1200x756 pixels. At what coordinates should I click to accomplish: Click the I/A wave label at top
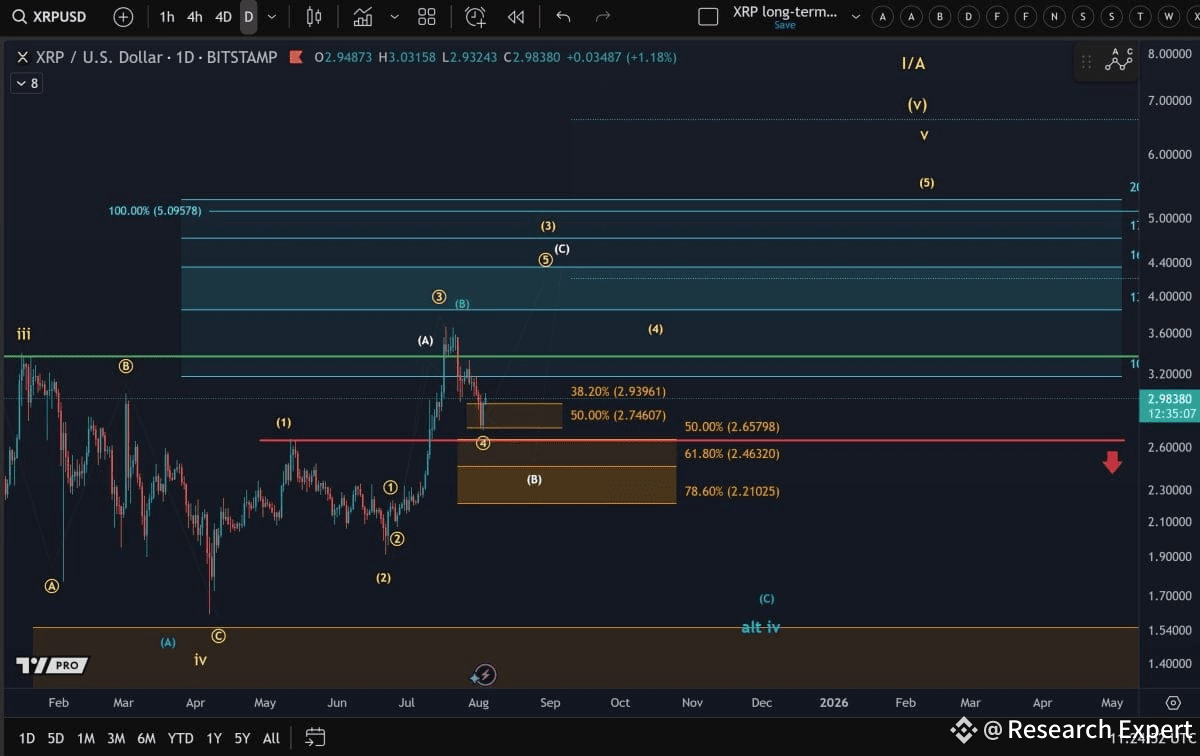tap(913, 63)
